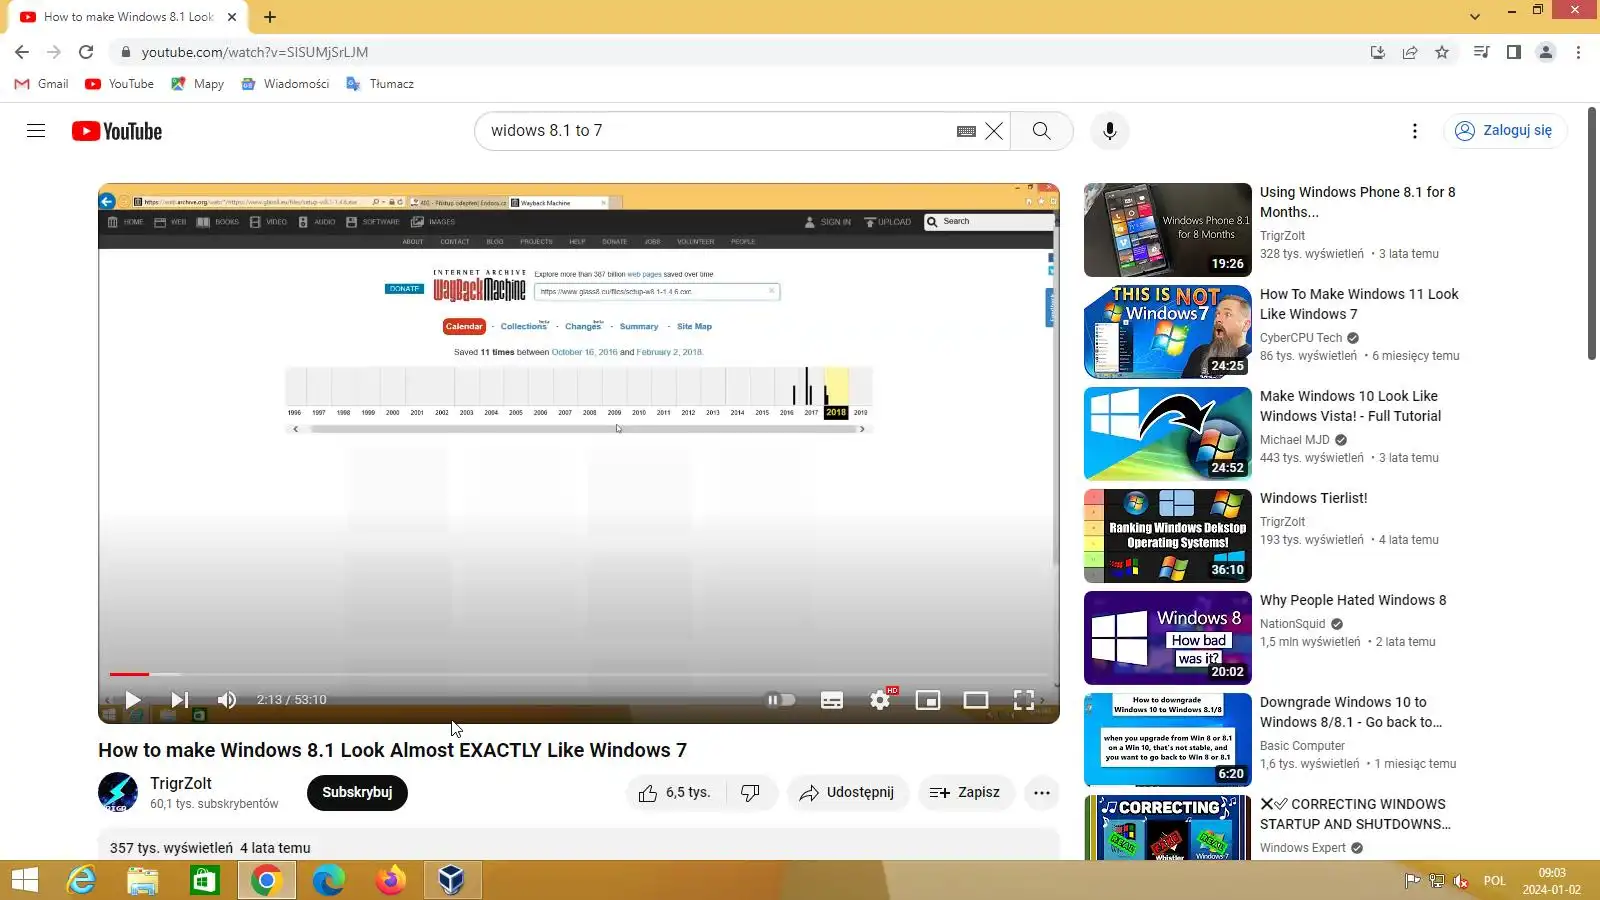Viewport: 1600px width, 900px height.
Task: Switch to miniplayer mode
Action: click(x=928, y=700)
